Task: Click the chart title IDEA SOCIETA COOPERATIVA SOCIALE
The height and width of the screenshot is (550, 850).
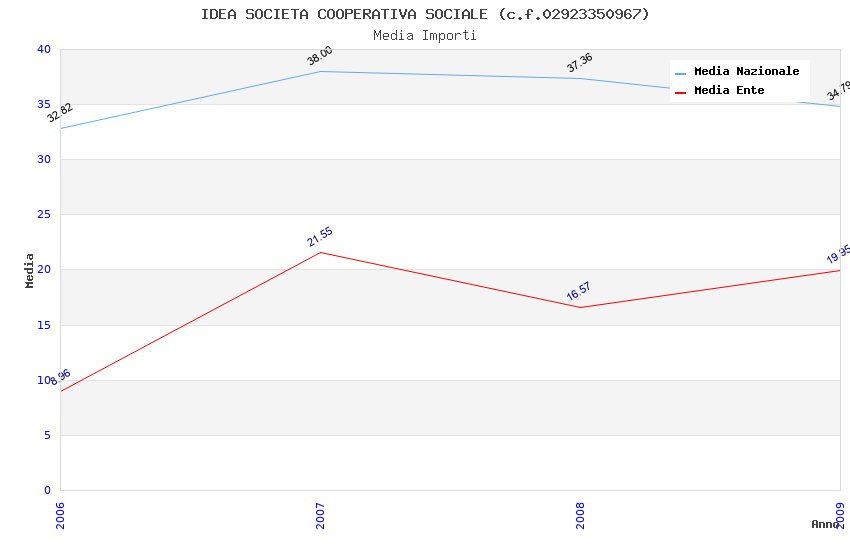Action: click(425, 14)
